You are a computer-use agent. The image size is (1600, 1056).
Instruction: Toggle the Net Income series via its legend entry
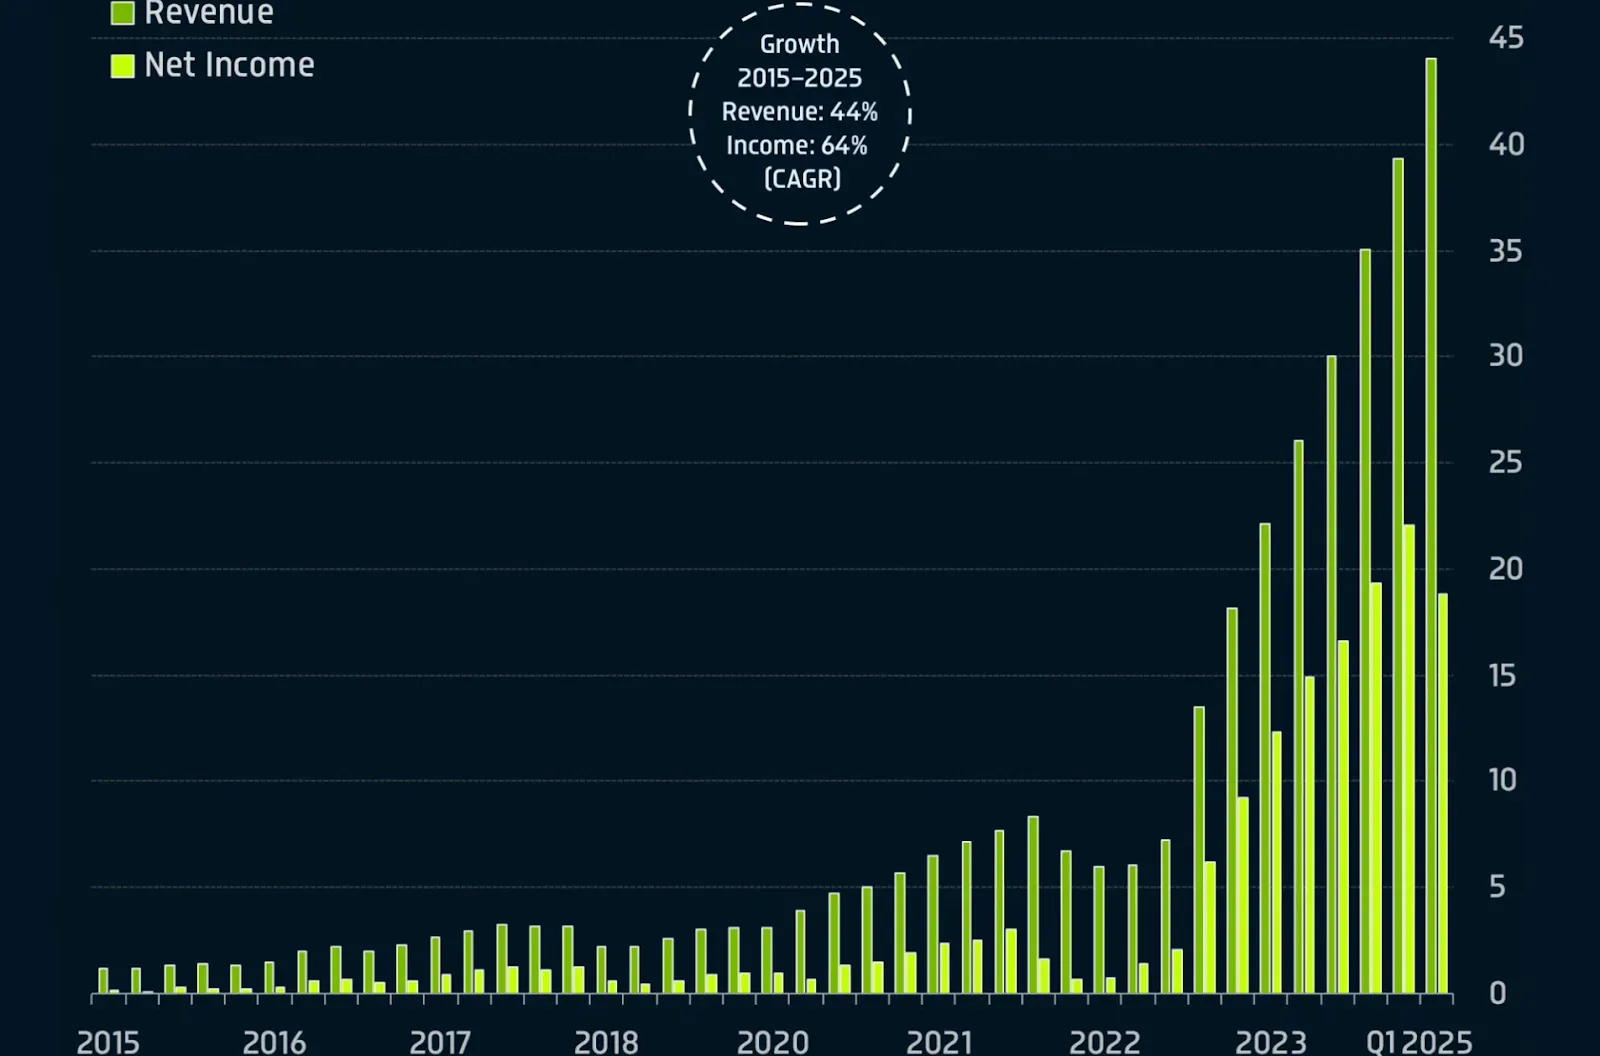[228, 64]
